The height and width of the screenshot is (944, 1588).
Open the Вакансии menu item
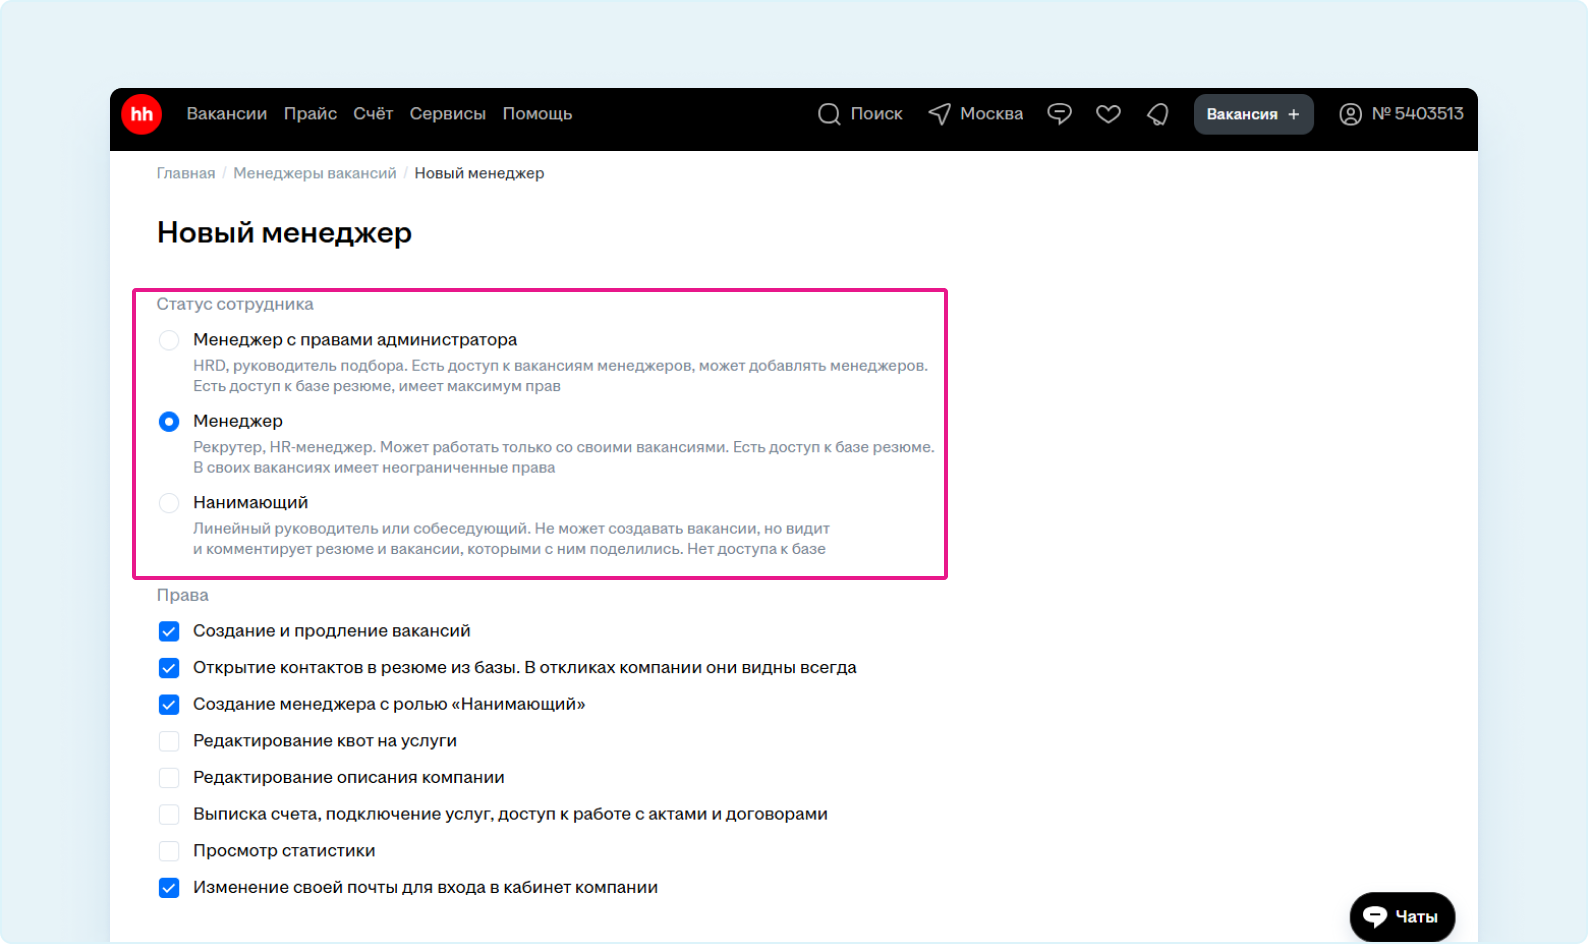click(x=227, y=114)
